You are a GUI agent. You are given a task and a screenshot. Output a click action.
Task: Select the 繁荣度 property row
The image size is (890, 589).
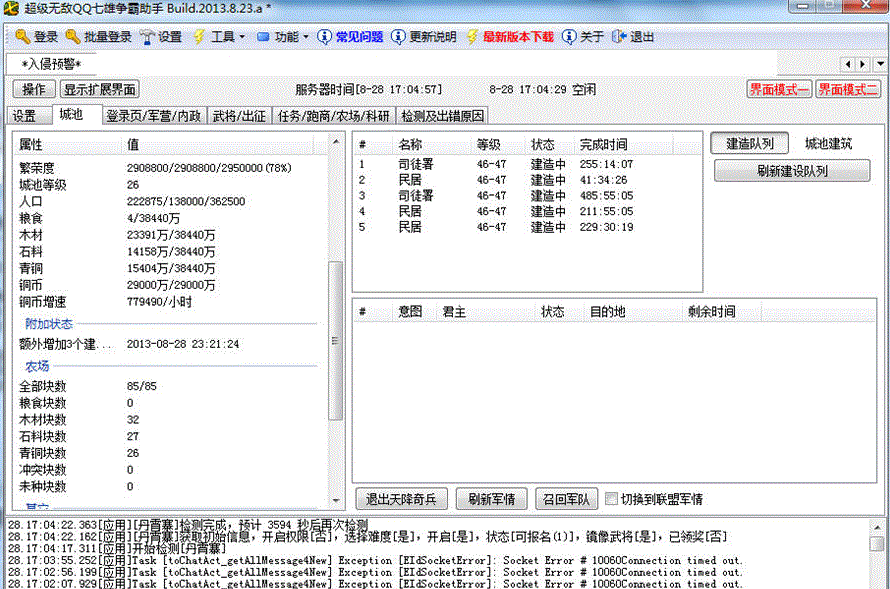tap(170, 168)
